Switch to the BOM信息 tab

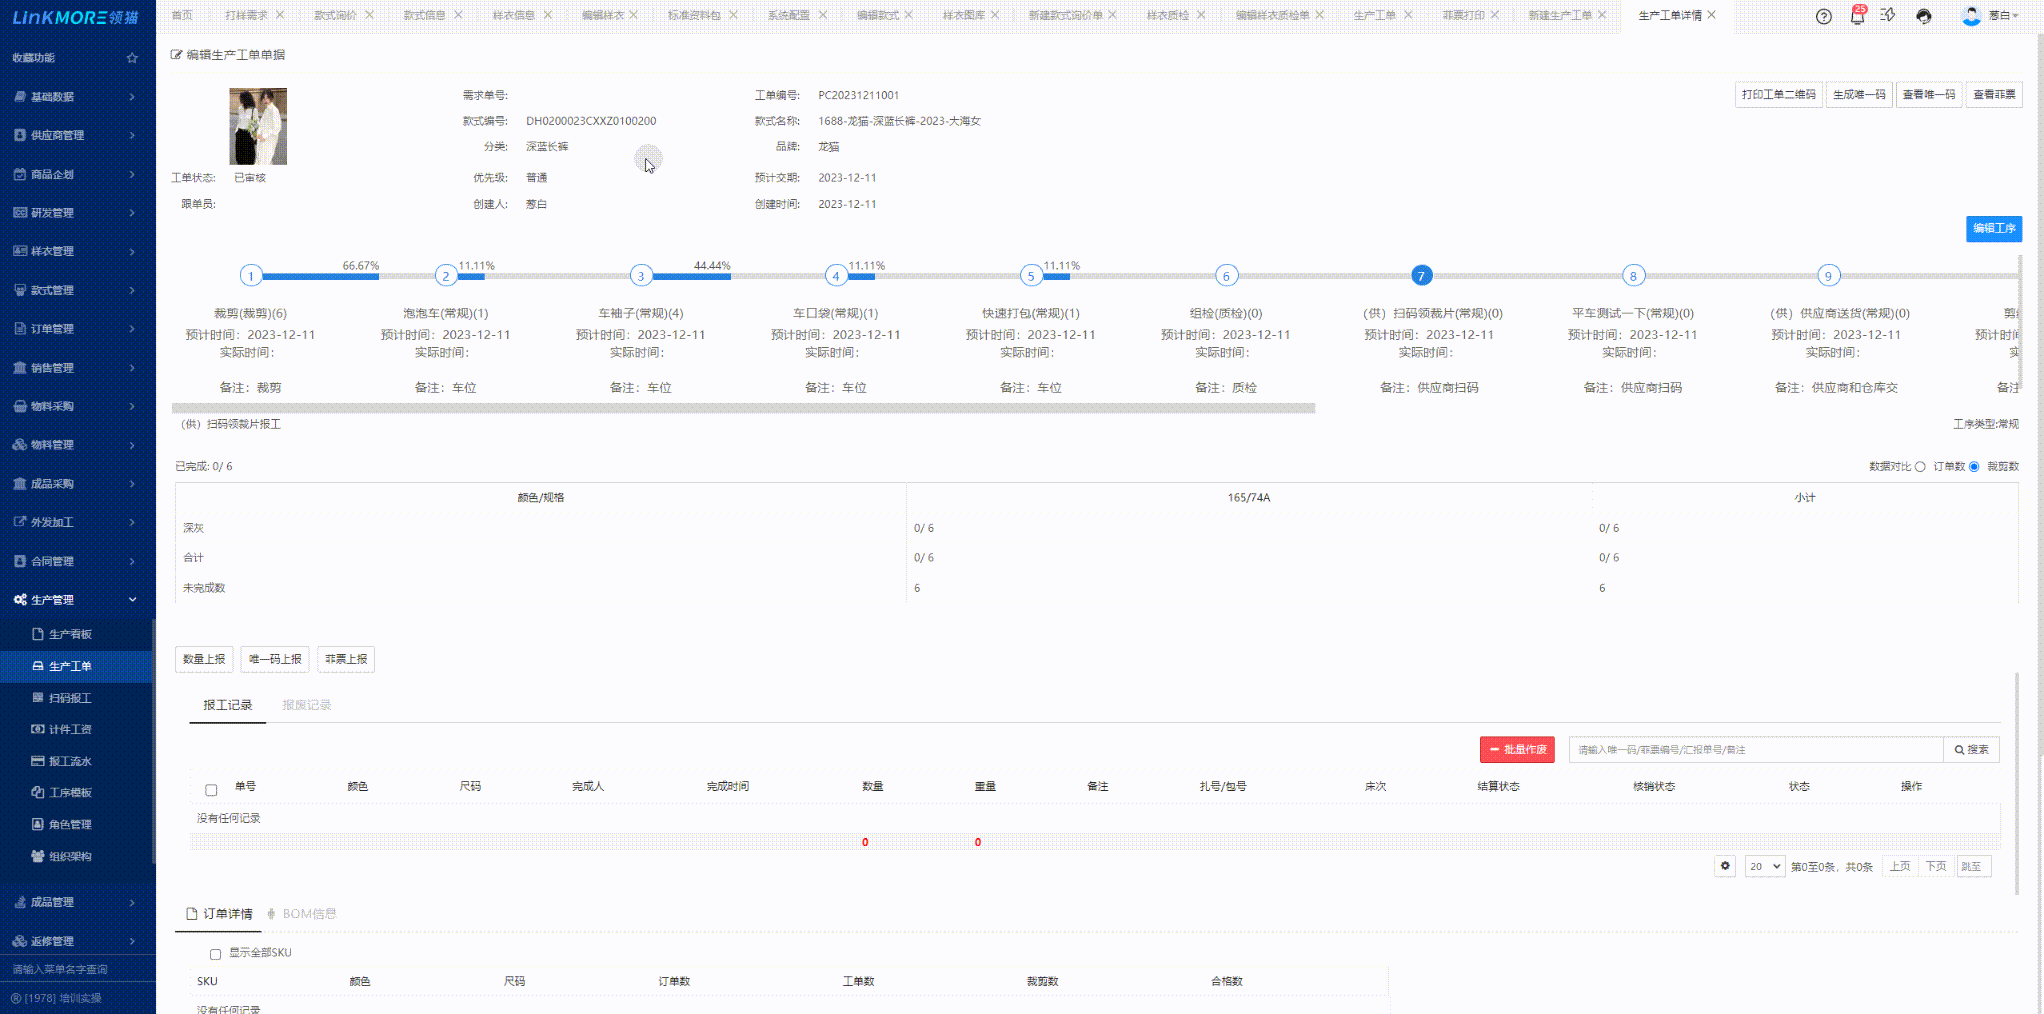309,914
